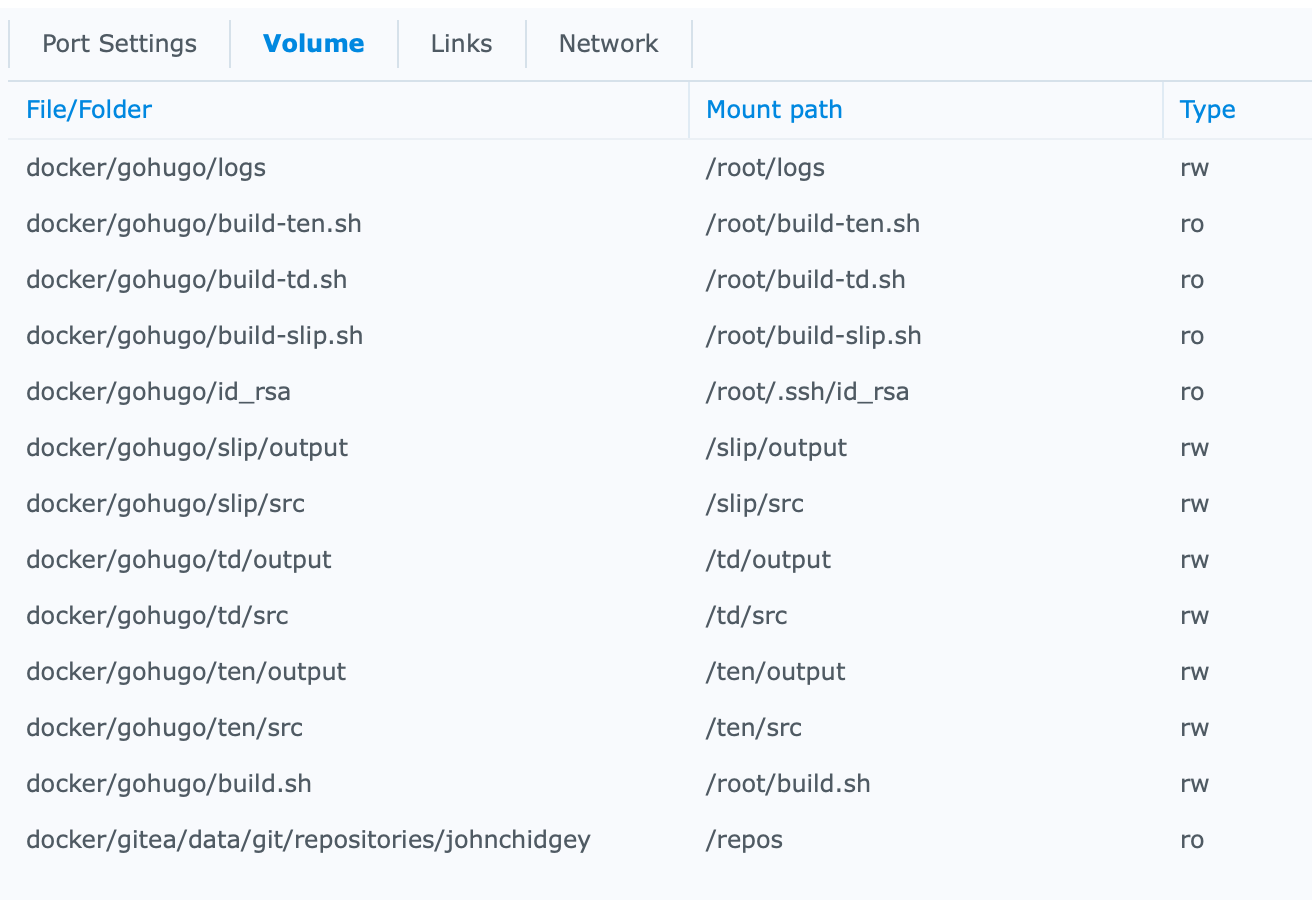Switch to the Port Settings tab
1312x900 pixels.
119,44
